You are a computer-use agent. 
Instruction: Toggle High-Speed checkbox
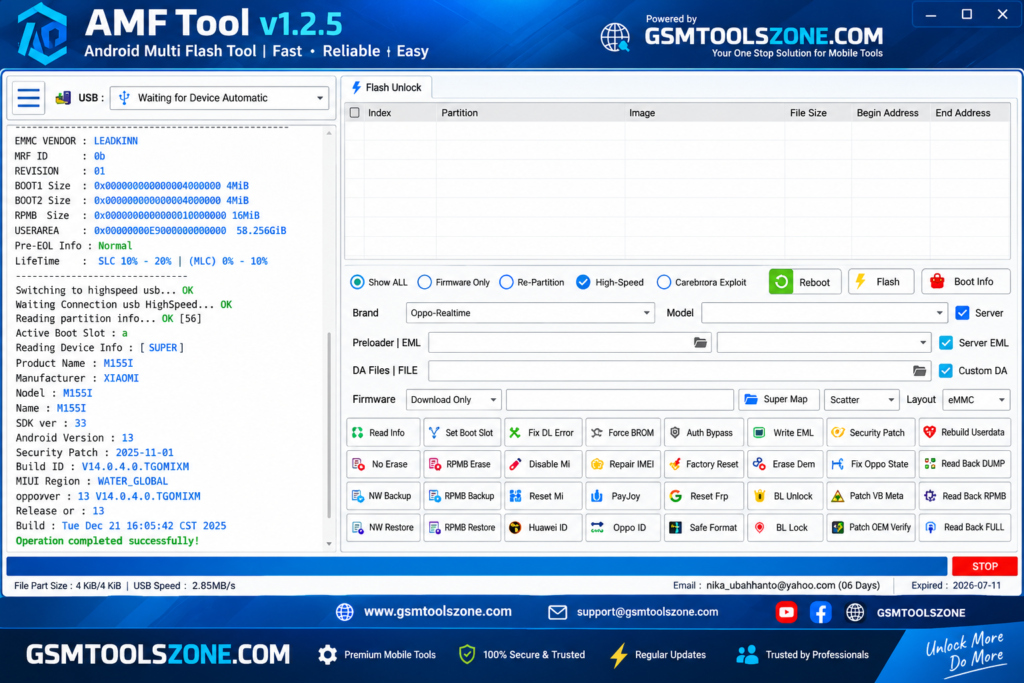pyautogui.click(x=583, y=282)
